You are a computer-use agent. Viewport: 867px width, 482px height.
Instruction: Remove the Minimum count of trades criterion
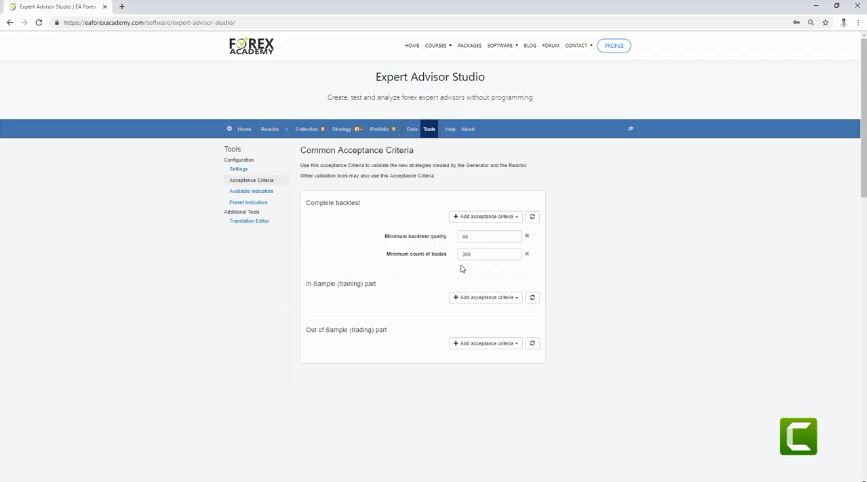pyautogui.click(x=527, y=254)
